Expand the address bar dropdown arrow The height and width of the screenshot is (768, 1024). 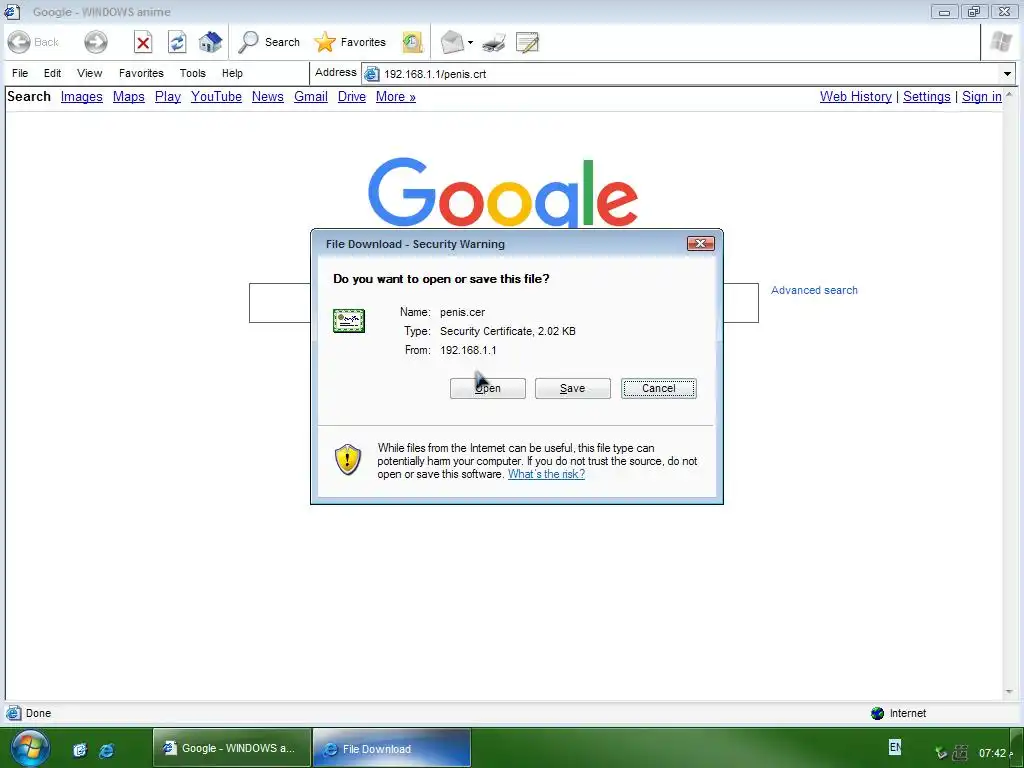click(1007, 74)
